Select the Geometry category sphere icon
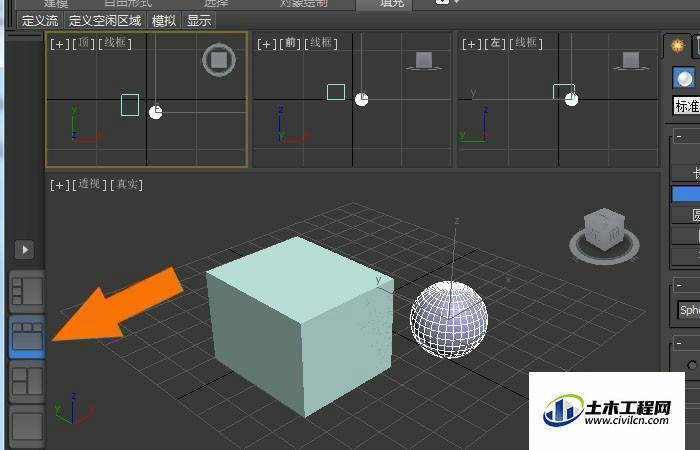700x450 pixels. click(684, 78)
